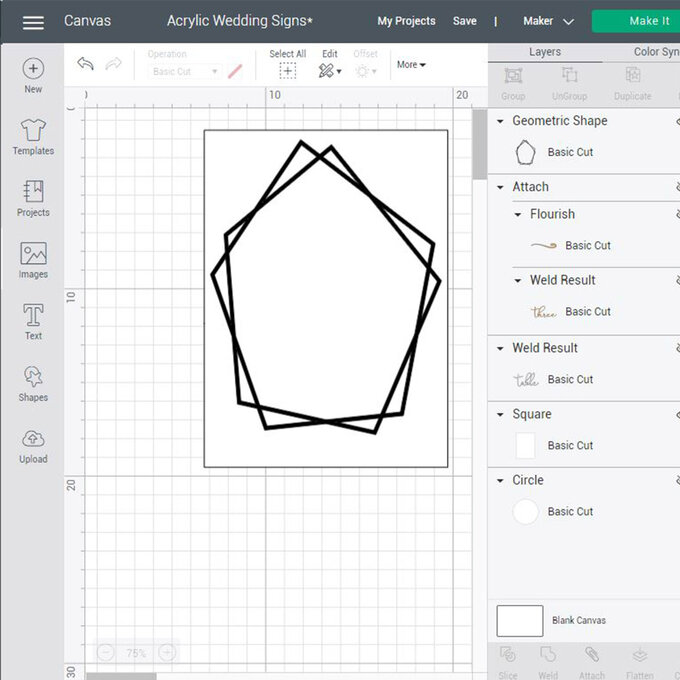Viewport: 680px width, 680px height.
Task: Open the hamburger main menu
Action: click(x=33, y=22)
